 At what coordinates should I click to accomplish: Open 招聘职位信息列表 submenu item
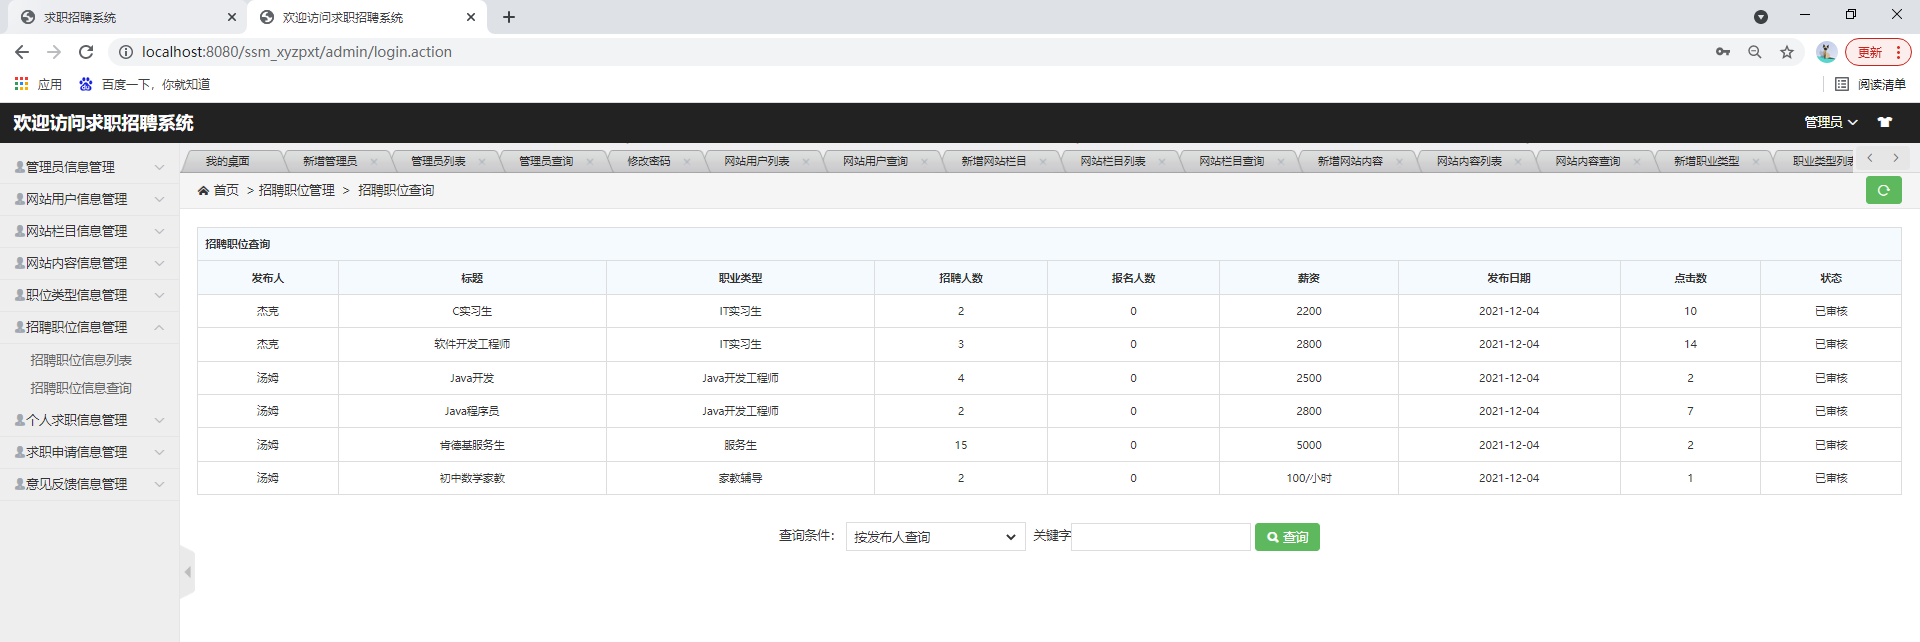pyautogui.click(x=81, y=360)
